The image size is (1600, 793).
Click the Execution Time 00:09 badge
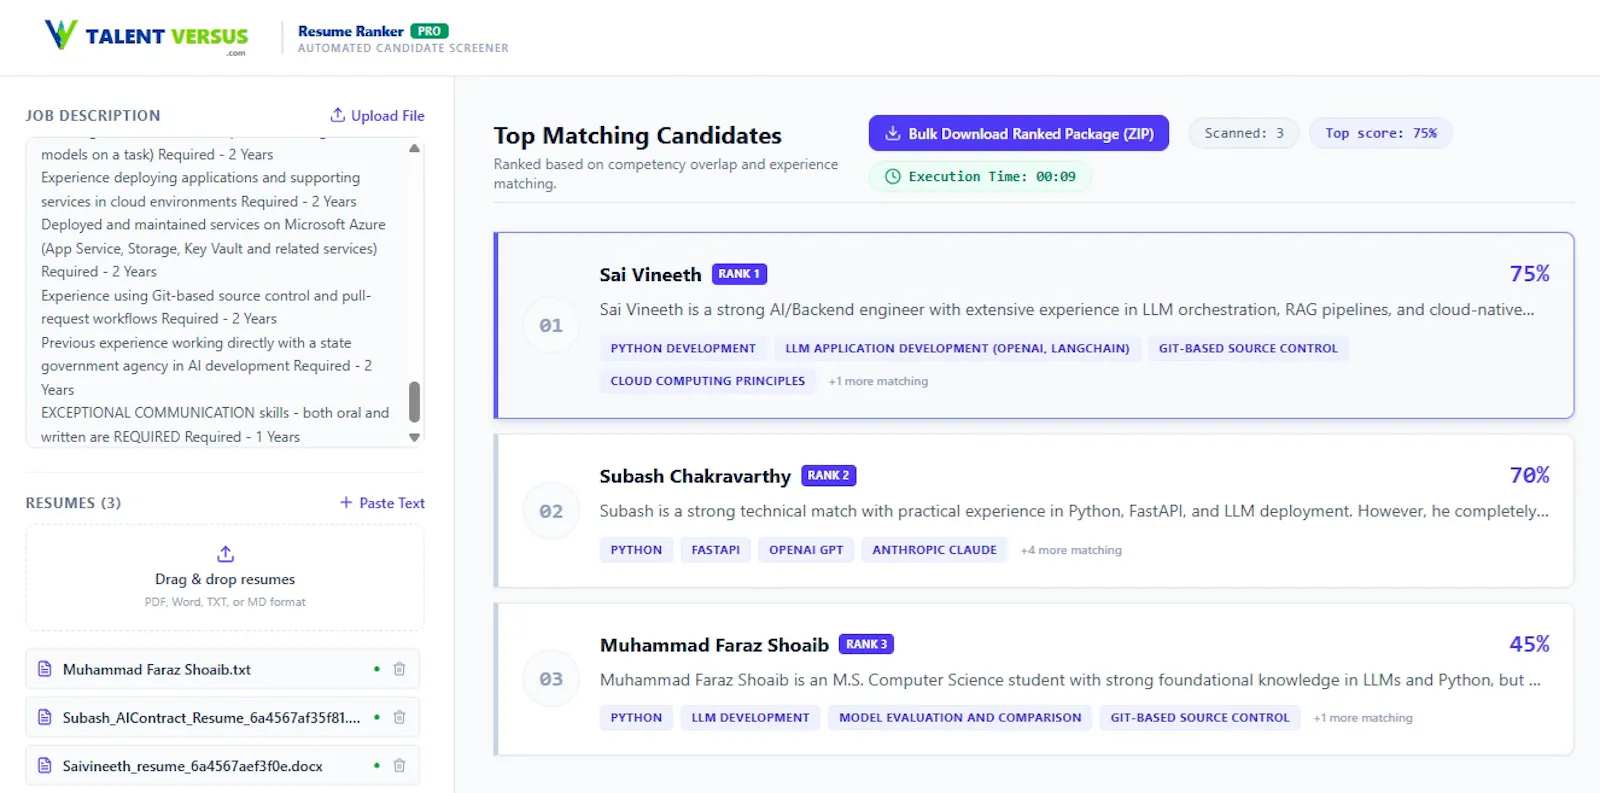click(980, 176)
